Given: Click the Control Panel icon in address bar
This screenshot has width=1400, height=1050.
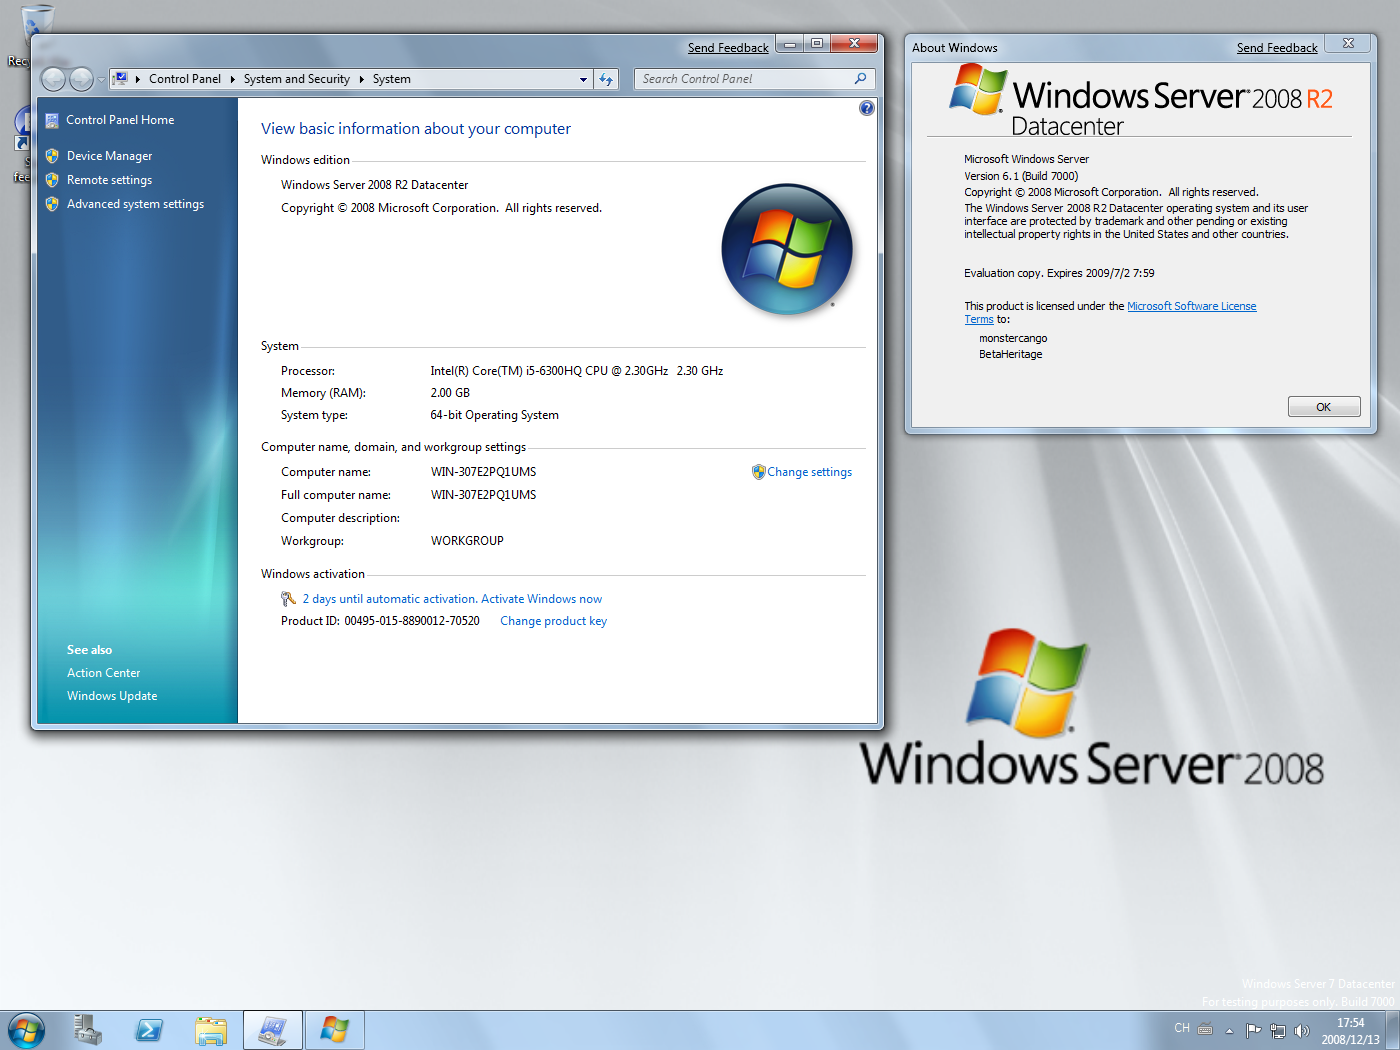Looking at the screenshot, I should point(120,78).
